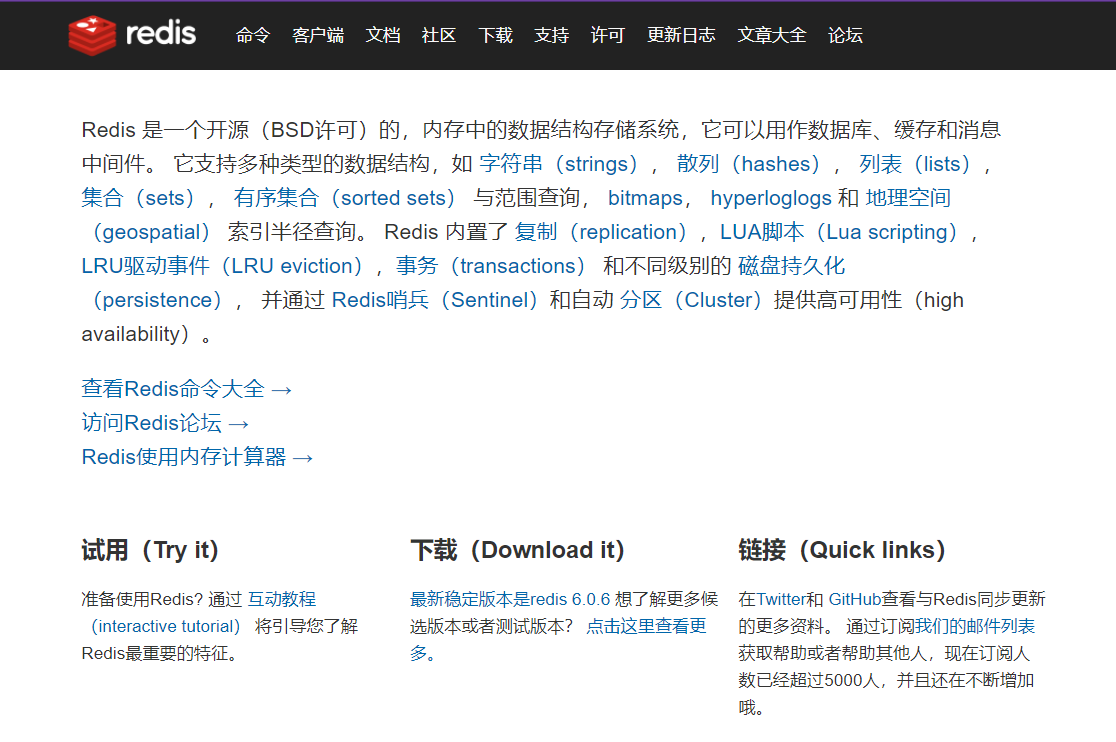Open the Redis哨兵 (Sentinel) link

point(435,301)
